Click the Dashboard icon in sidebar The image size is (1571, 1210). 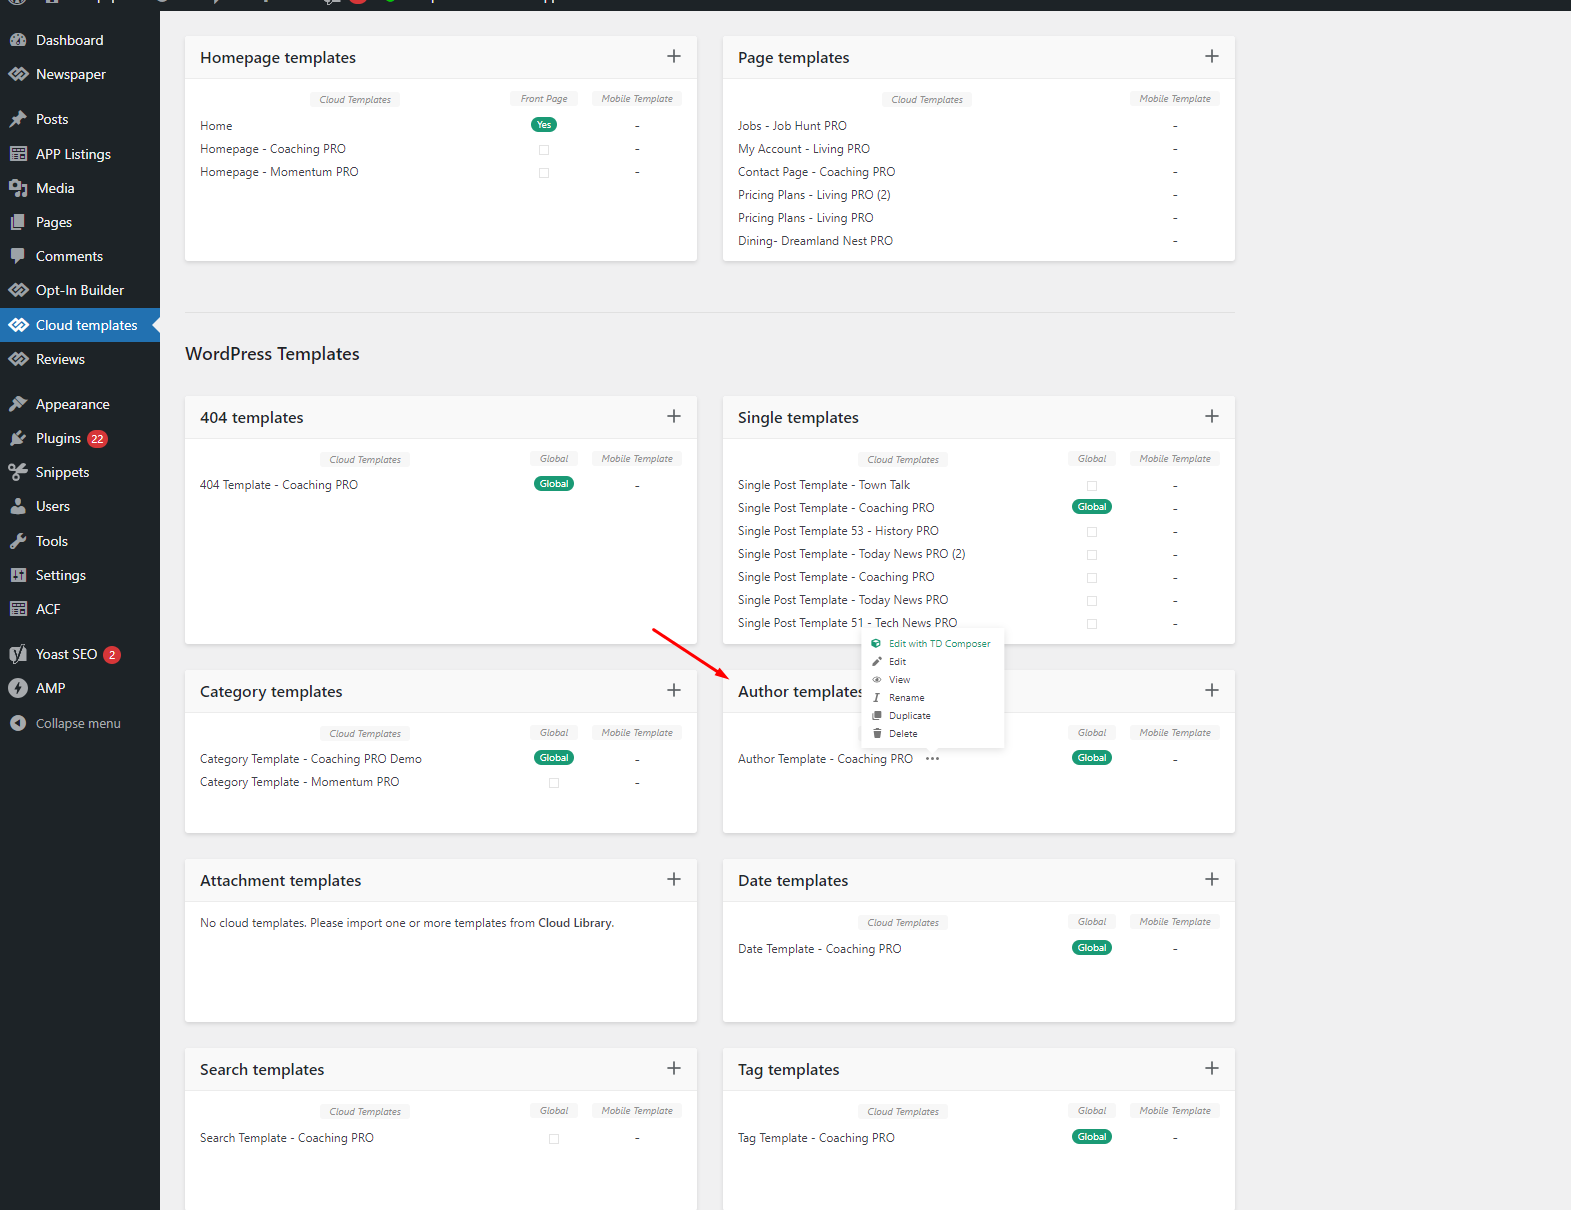pyautogui.click(x=18, y=40)
